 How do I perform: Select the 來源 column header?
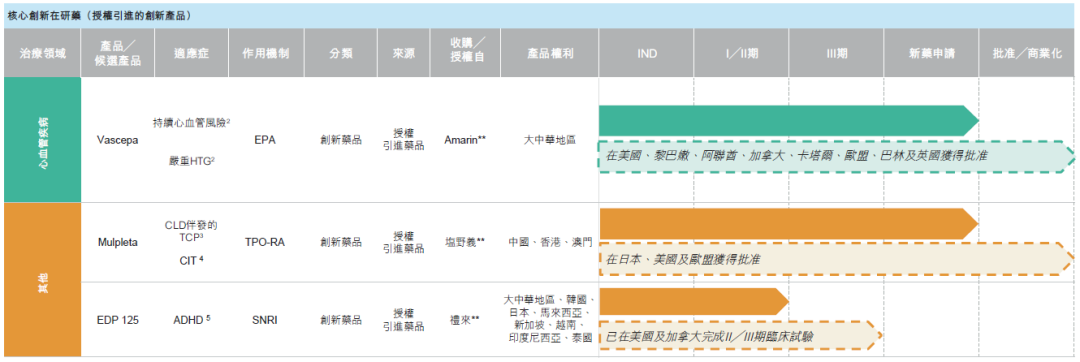[404, 53]
